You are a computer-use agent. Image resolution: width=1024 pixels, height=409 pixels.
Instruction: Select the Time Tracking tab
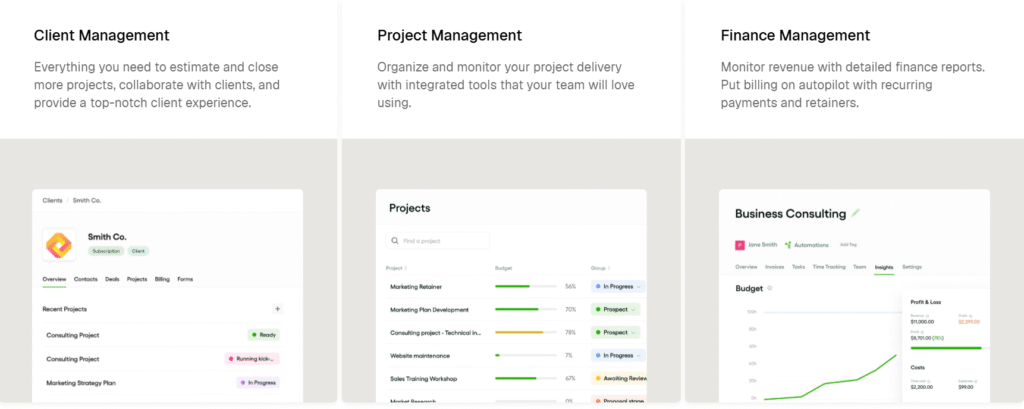(x=829, y=267)
